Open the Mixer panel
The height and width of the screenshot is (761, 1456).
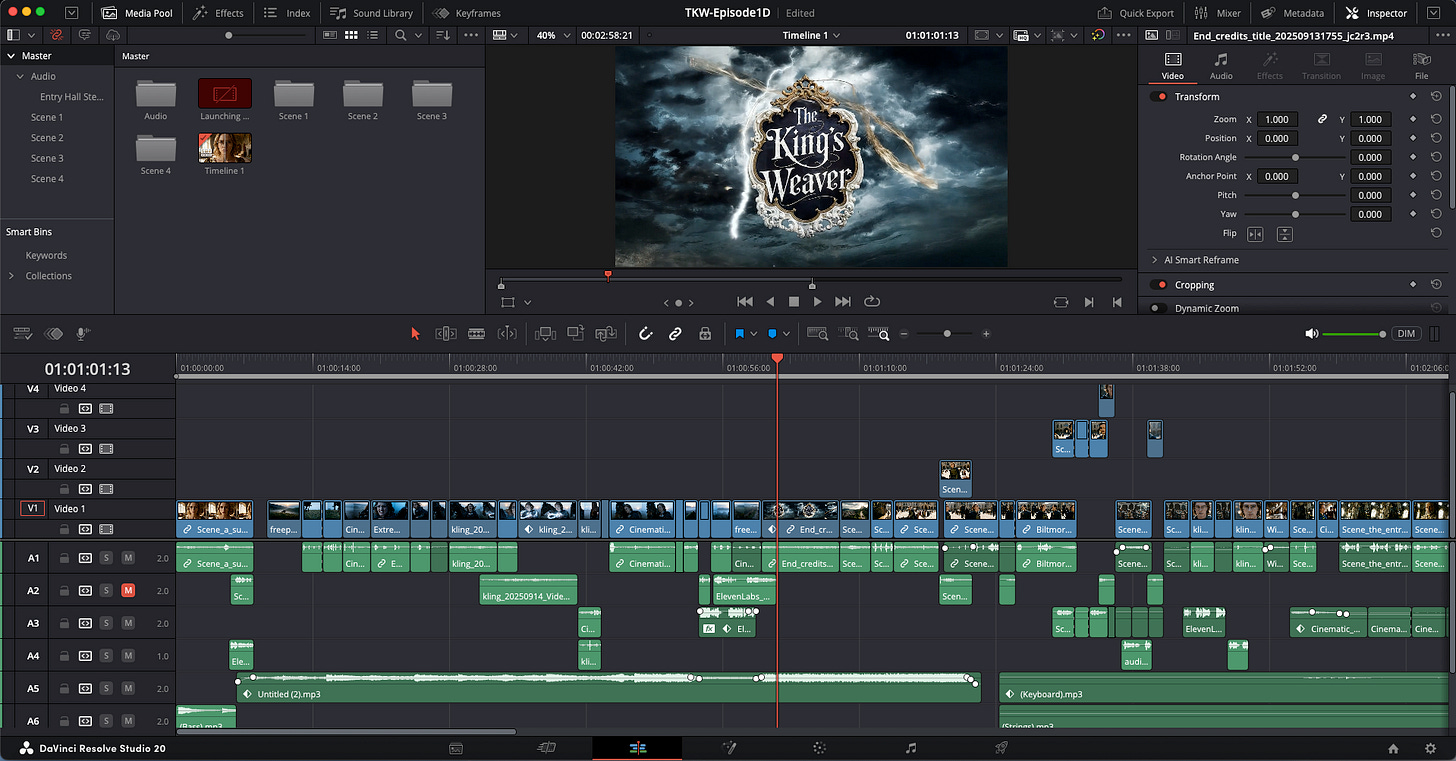tap(1219, 13)
